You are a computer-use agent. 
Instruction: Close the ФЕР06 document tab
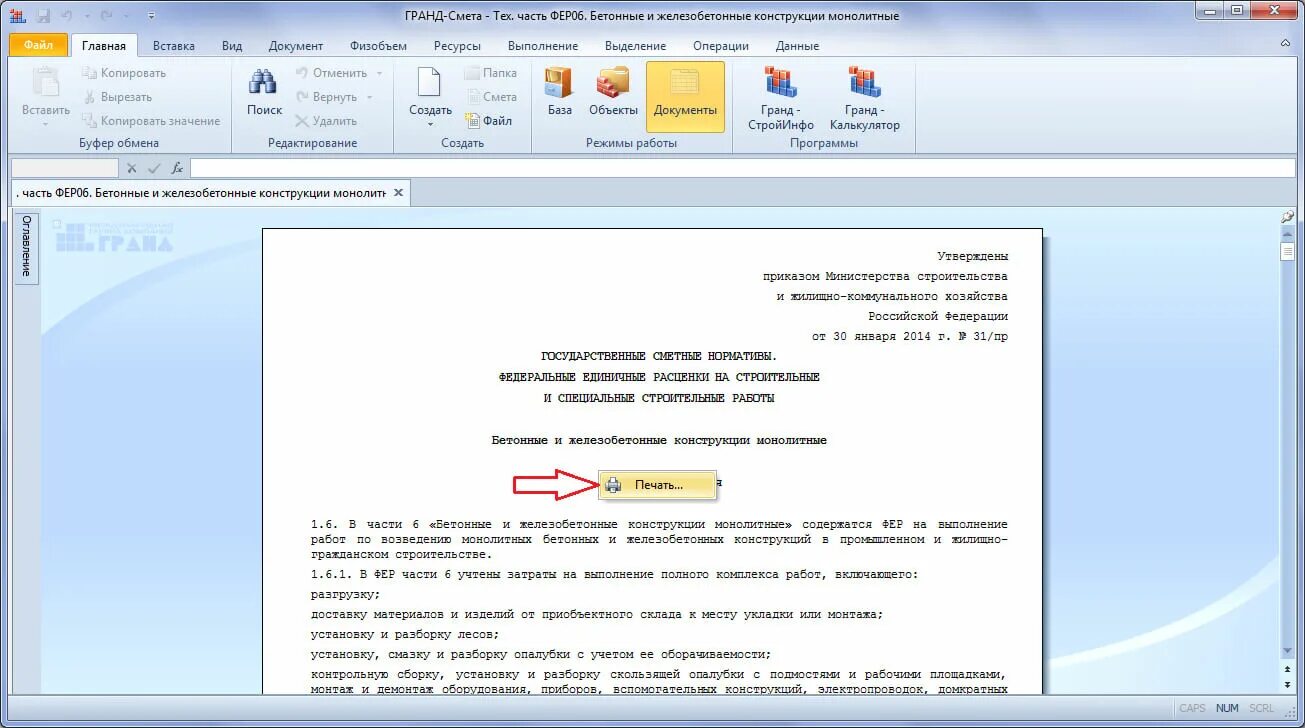tap(399, 193)
